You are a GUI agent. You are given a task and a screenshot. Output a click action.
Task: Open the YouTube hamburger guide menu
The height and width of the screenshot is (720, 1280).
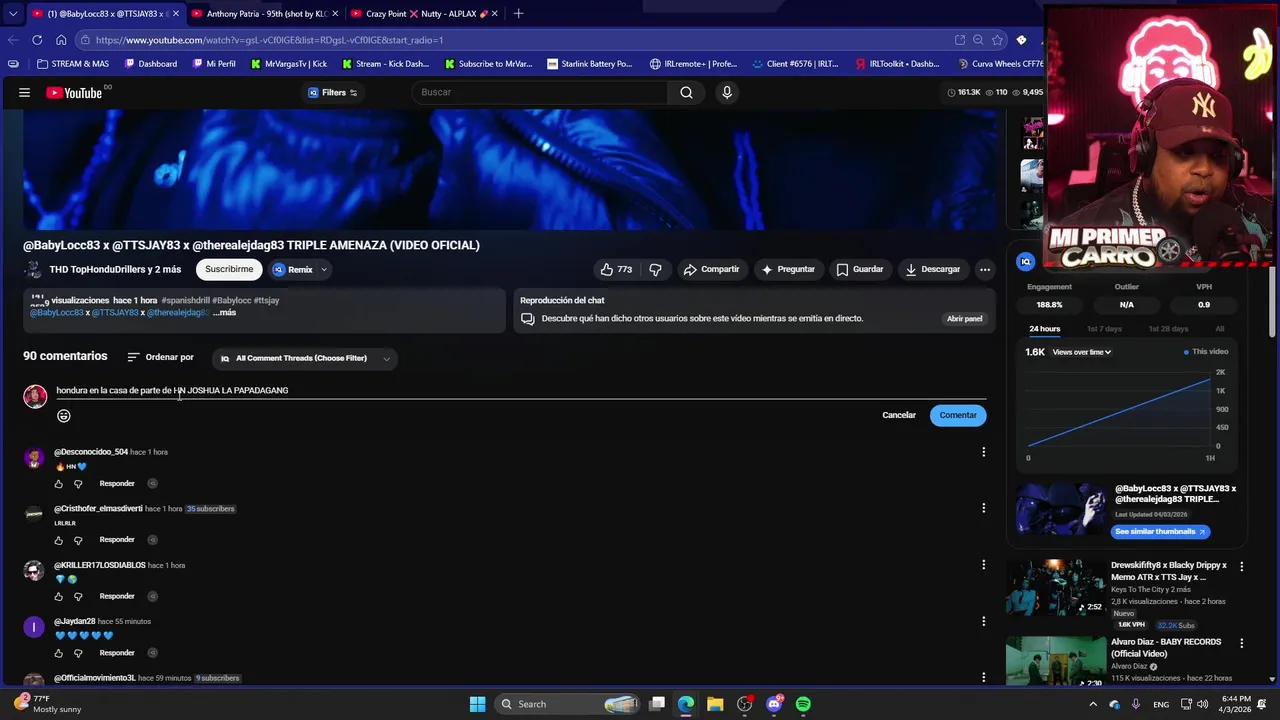click(x=24, y=92)
